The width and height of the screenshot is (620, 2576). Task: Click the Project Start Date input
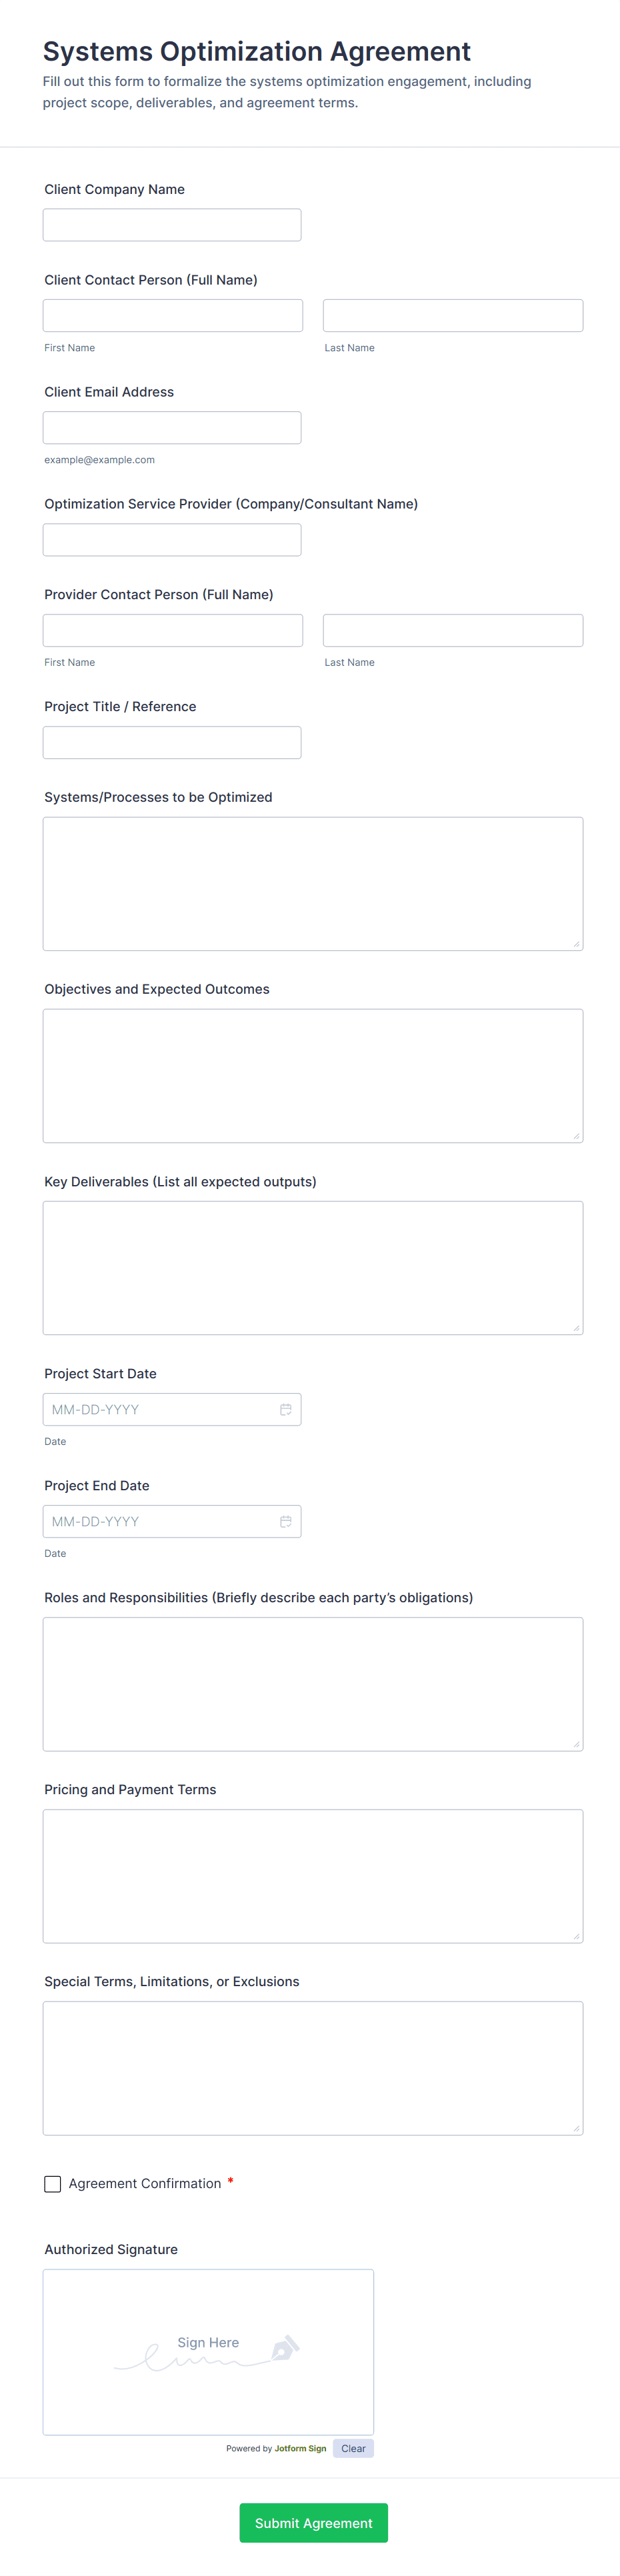click(172, 1409)
